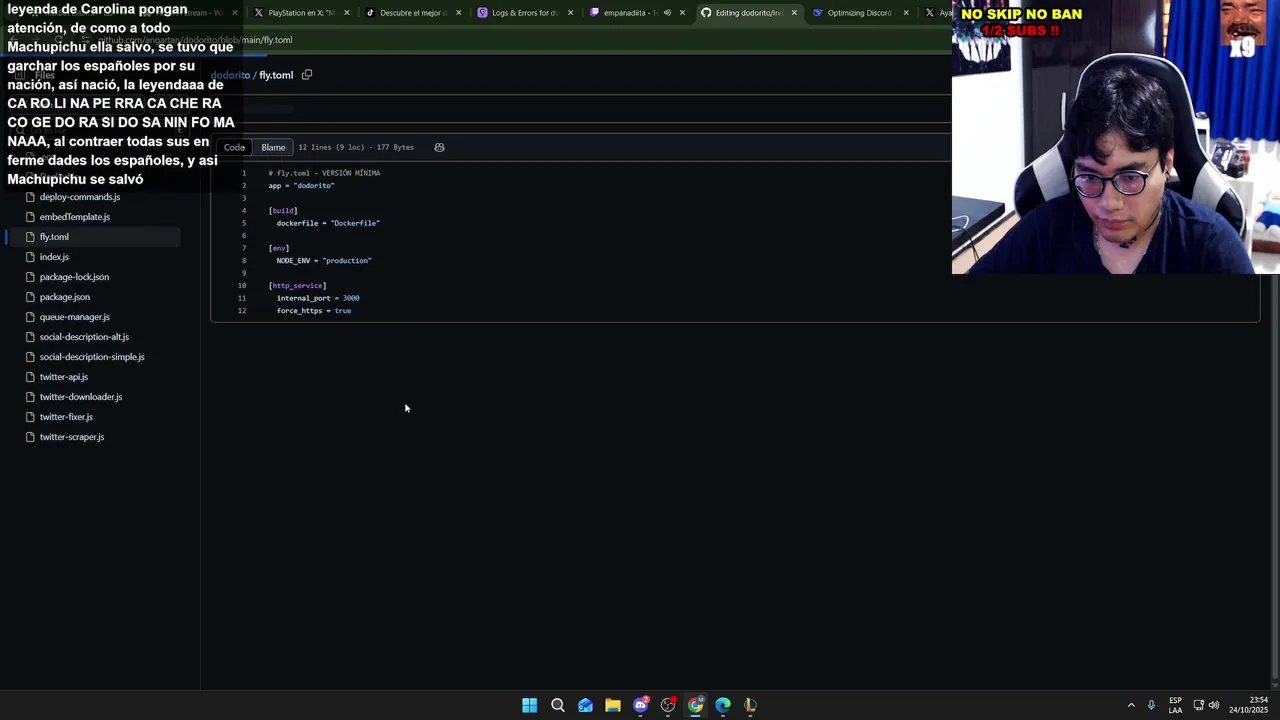Screen dimensions: 1280x720
Task: Close the Editing dodorito tab
Action: tap(794, 13)
